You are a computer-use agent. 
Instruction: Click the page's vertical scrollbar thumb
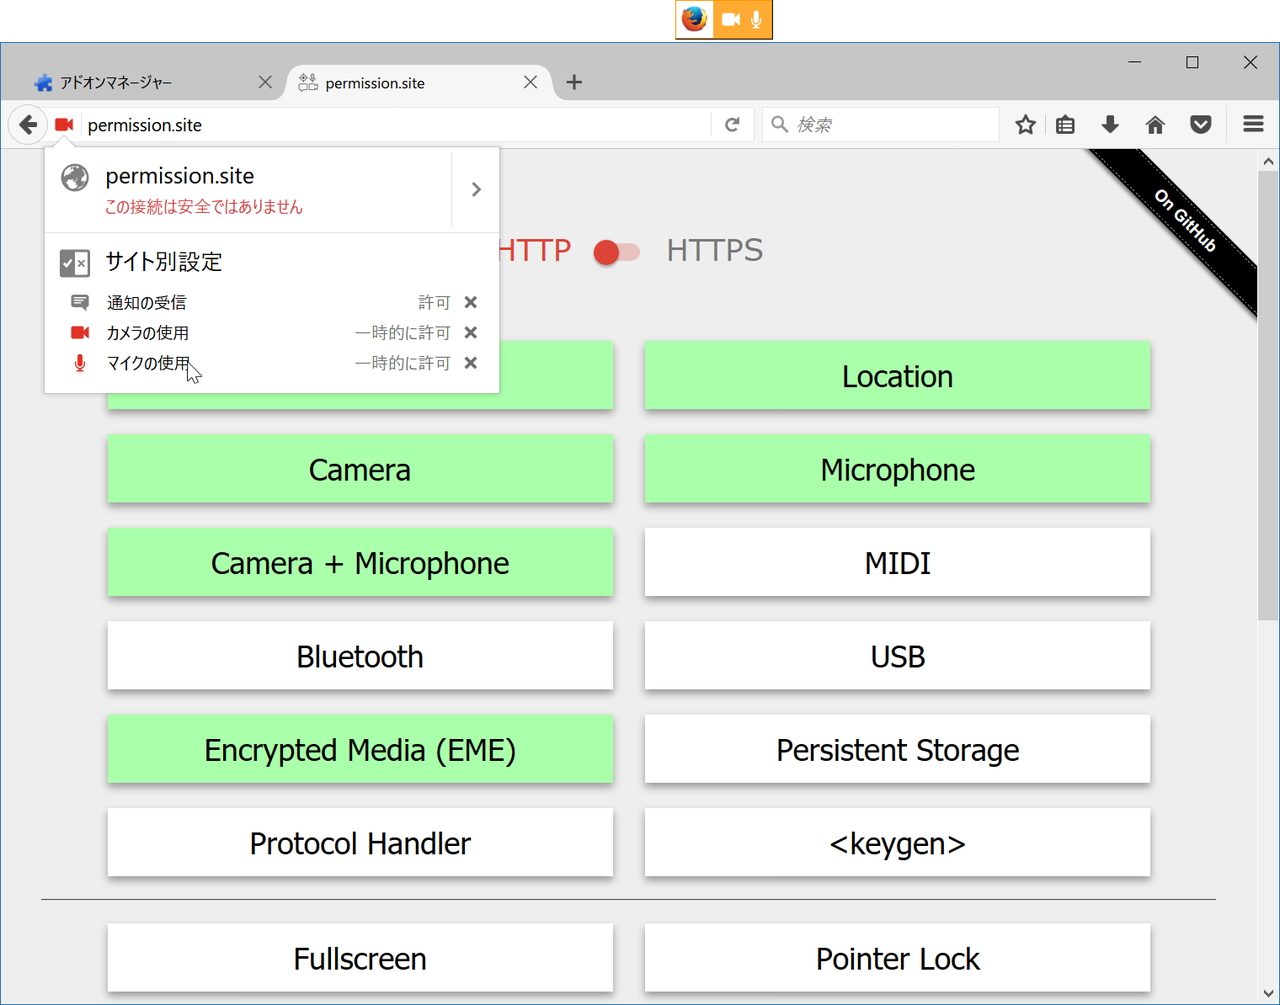1268,400
